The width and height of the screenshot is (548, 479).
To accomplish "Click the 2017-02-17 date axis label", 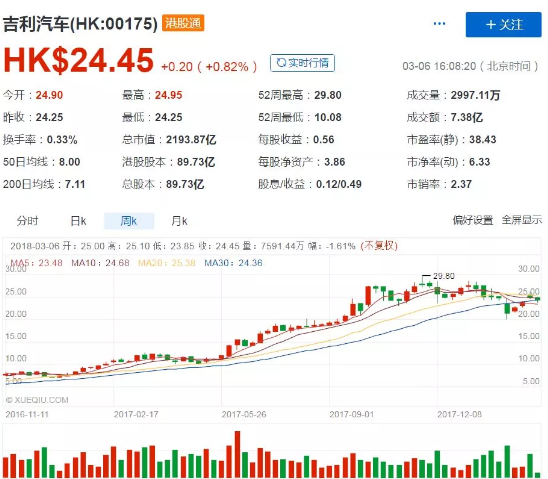I will point(136,414).
